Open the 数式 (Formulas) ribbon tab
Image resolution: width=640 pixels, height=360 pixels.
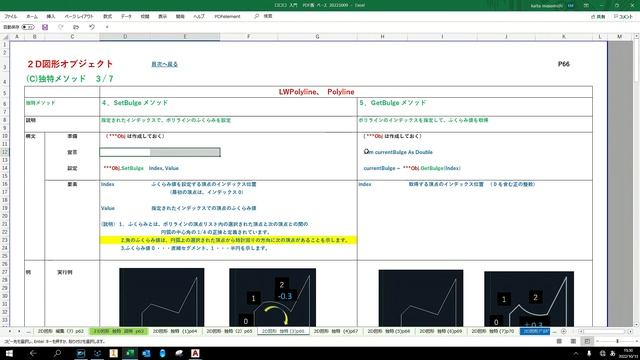[107, 16]
